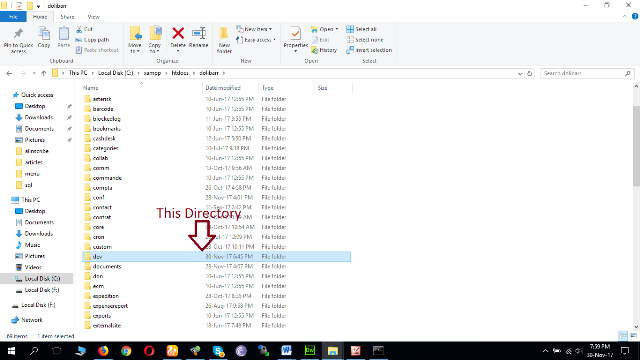Select the expensereport folder
This screenshot has width=640, height=360.
pos(110,306)
